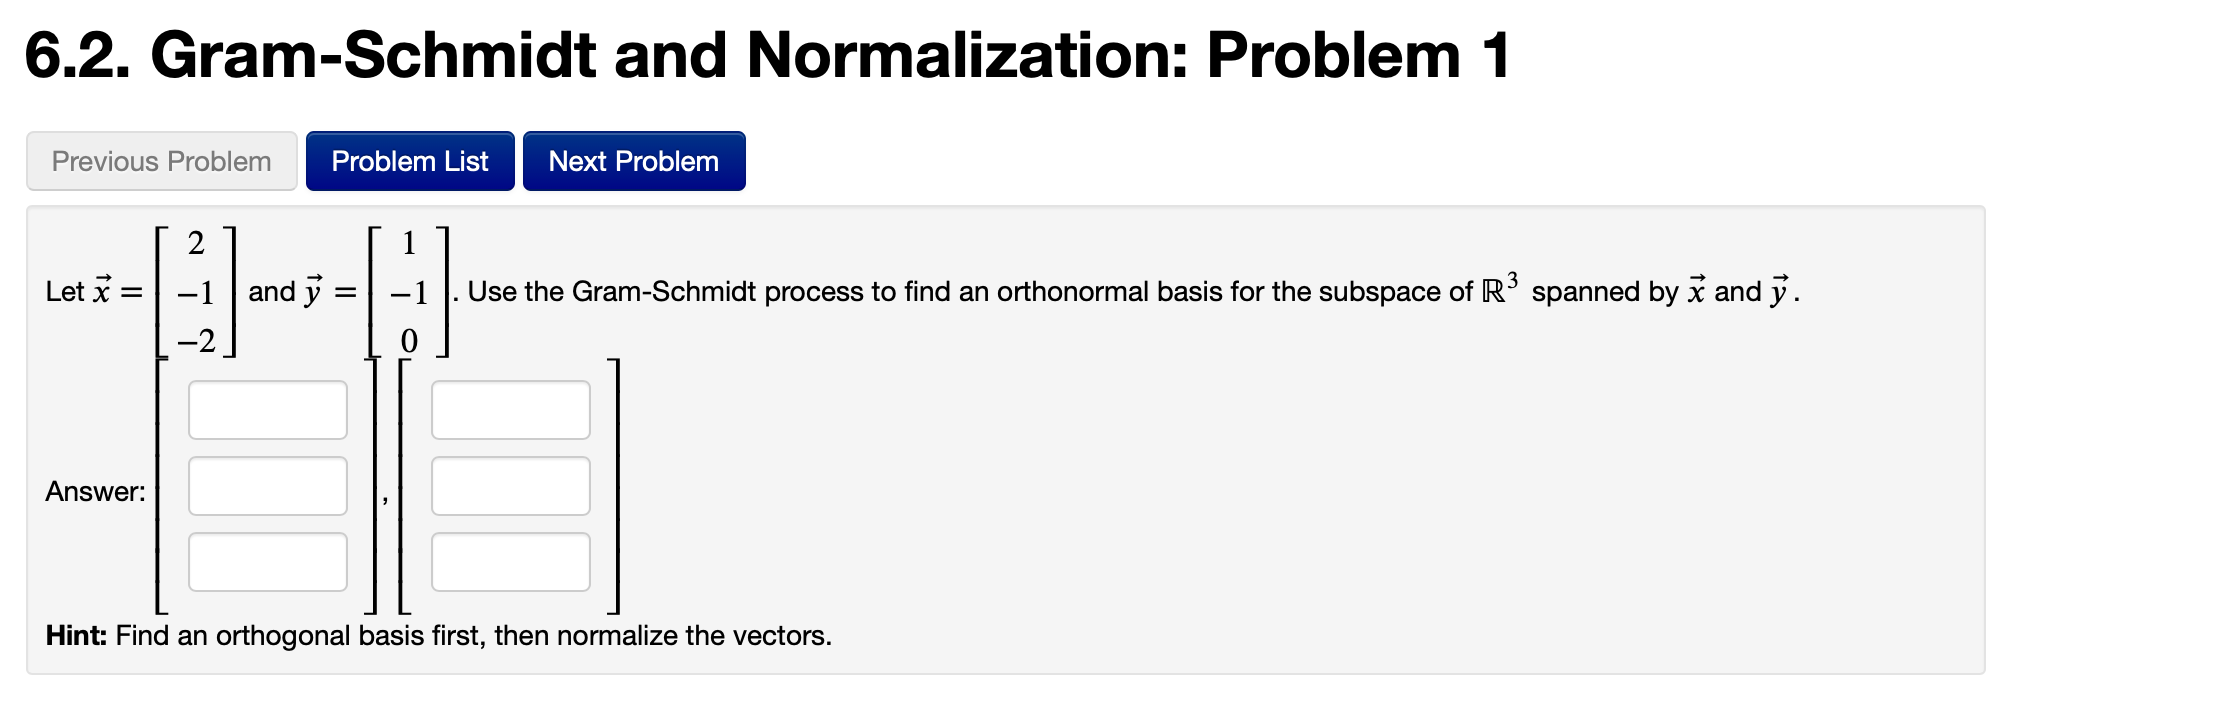Select the middle entry of the first answer vector
2228x704 pixels.
click(x=266, y=485)
